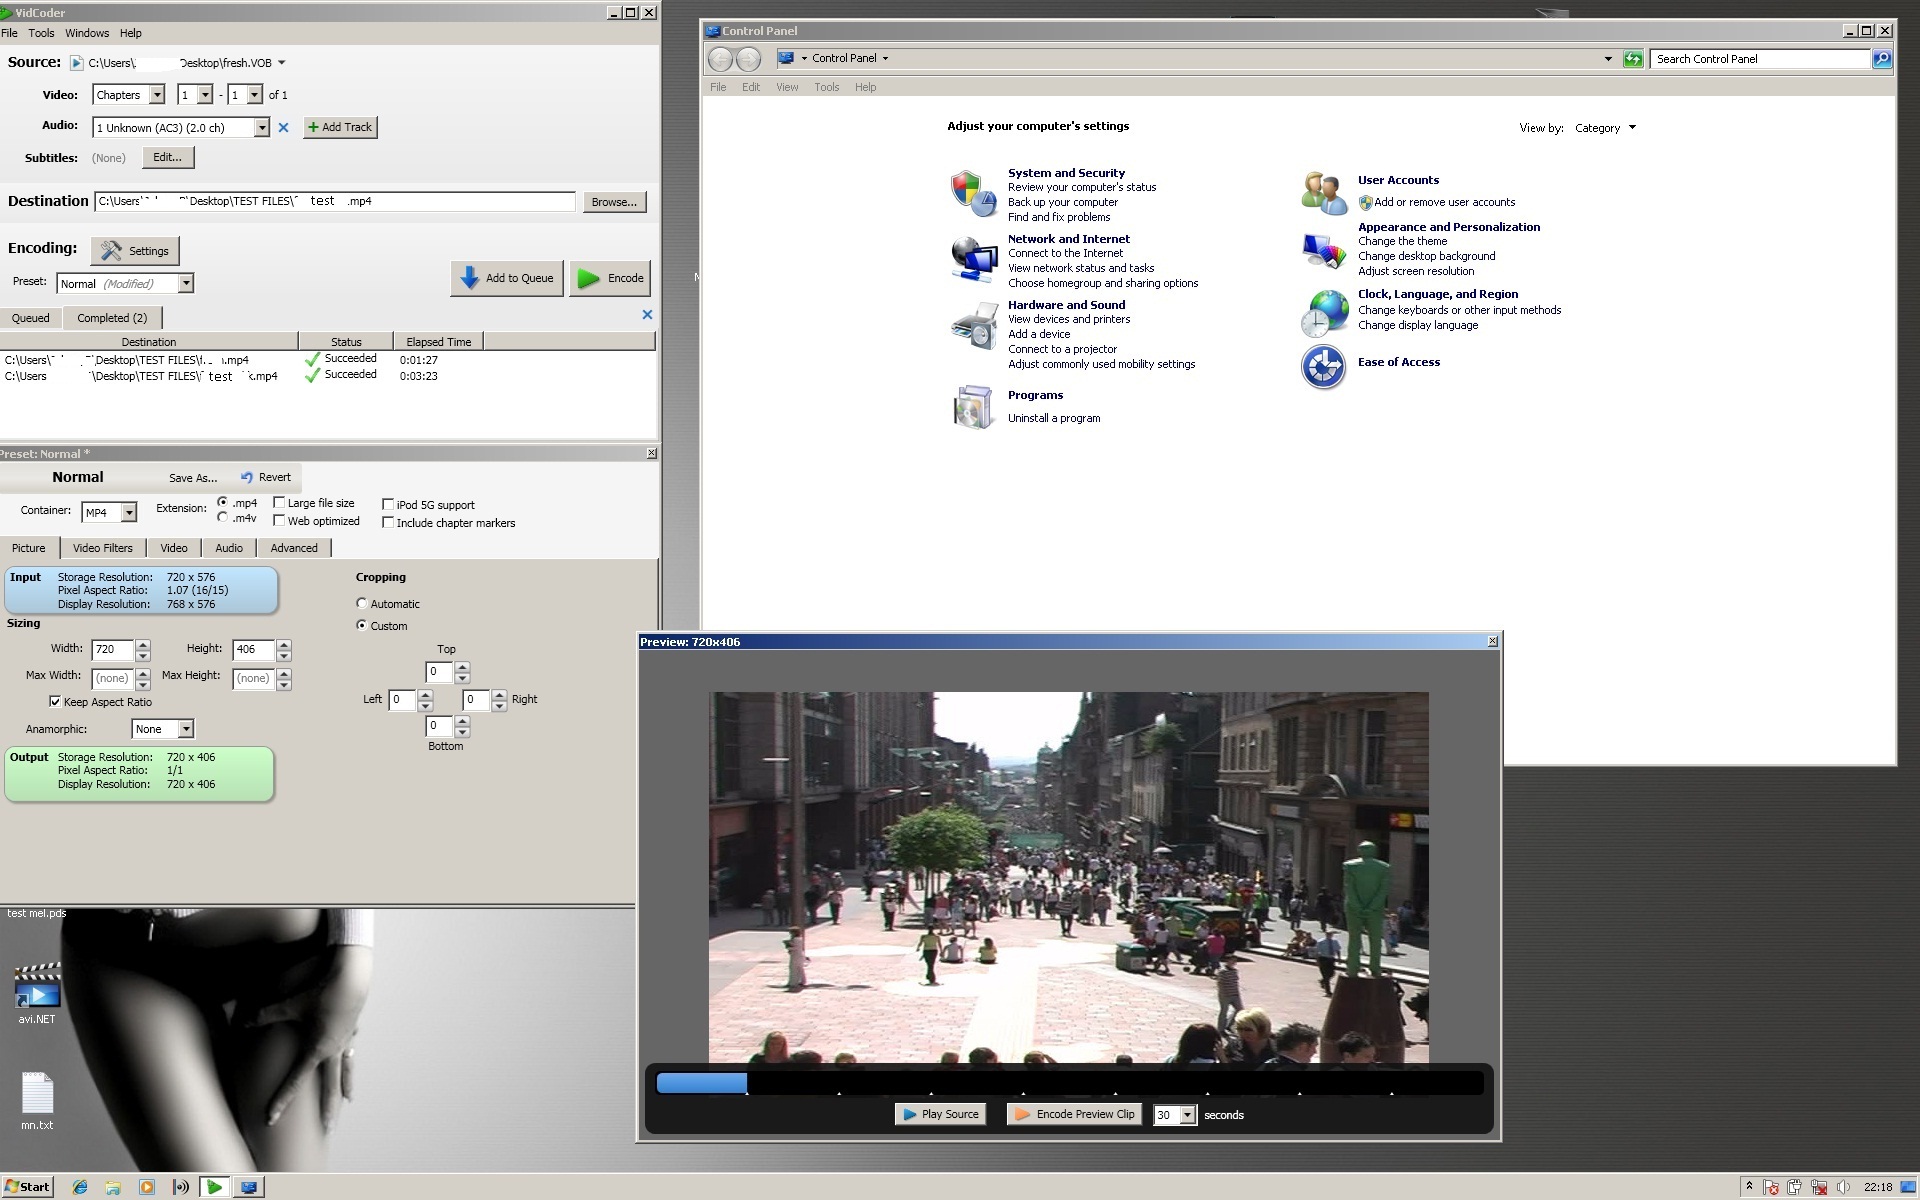Close the queue panel with its blue X
This screenshot has height=1200, width=1920.
coord(647,314)
